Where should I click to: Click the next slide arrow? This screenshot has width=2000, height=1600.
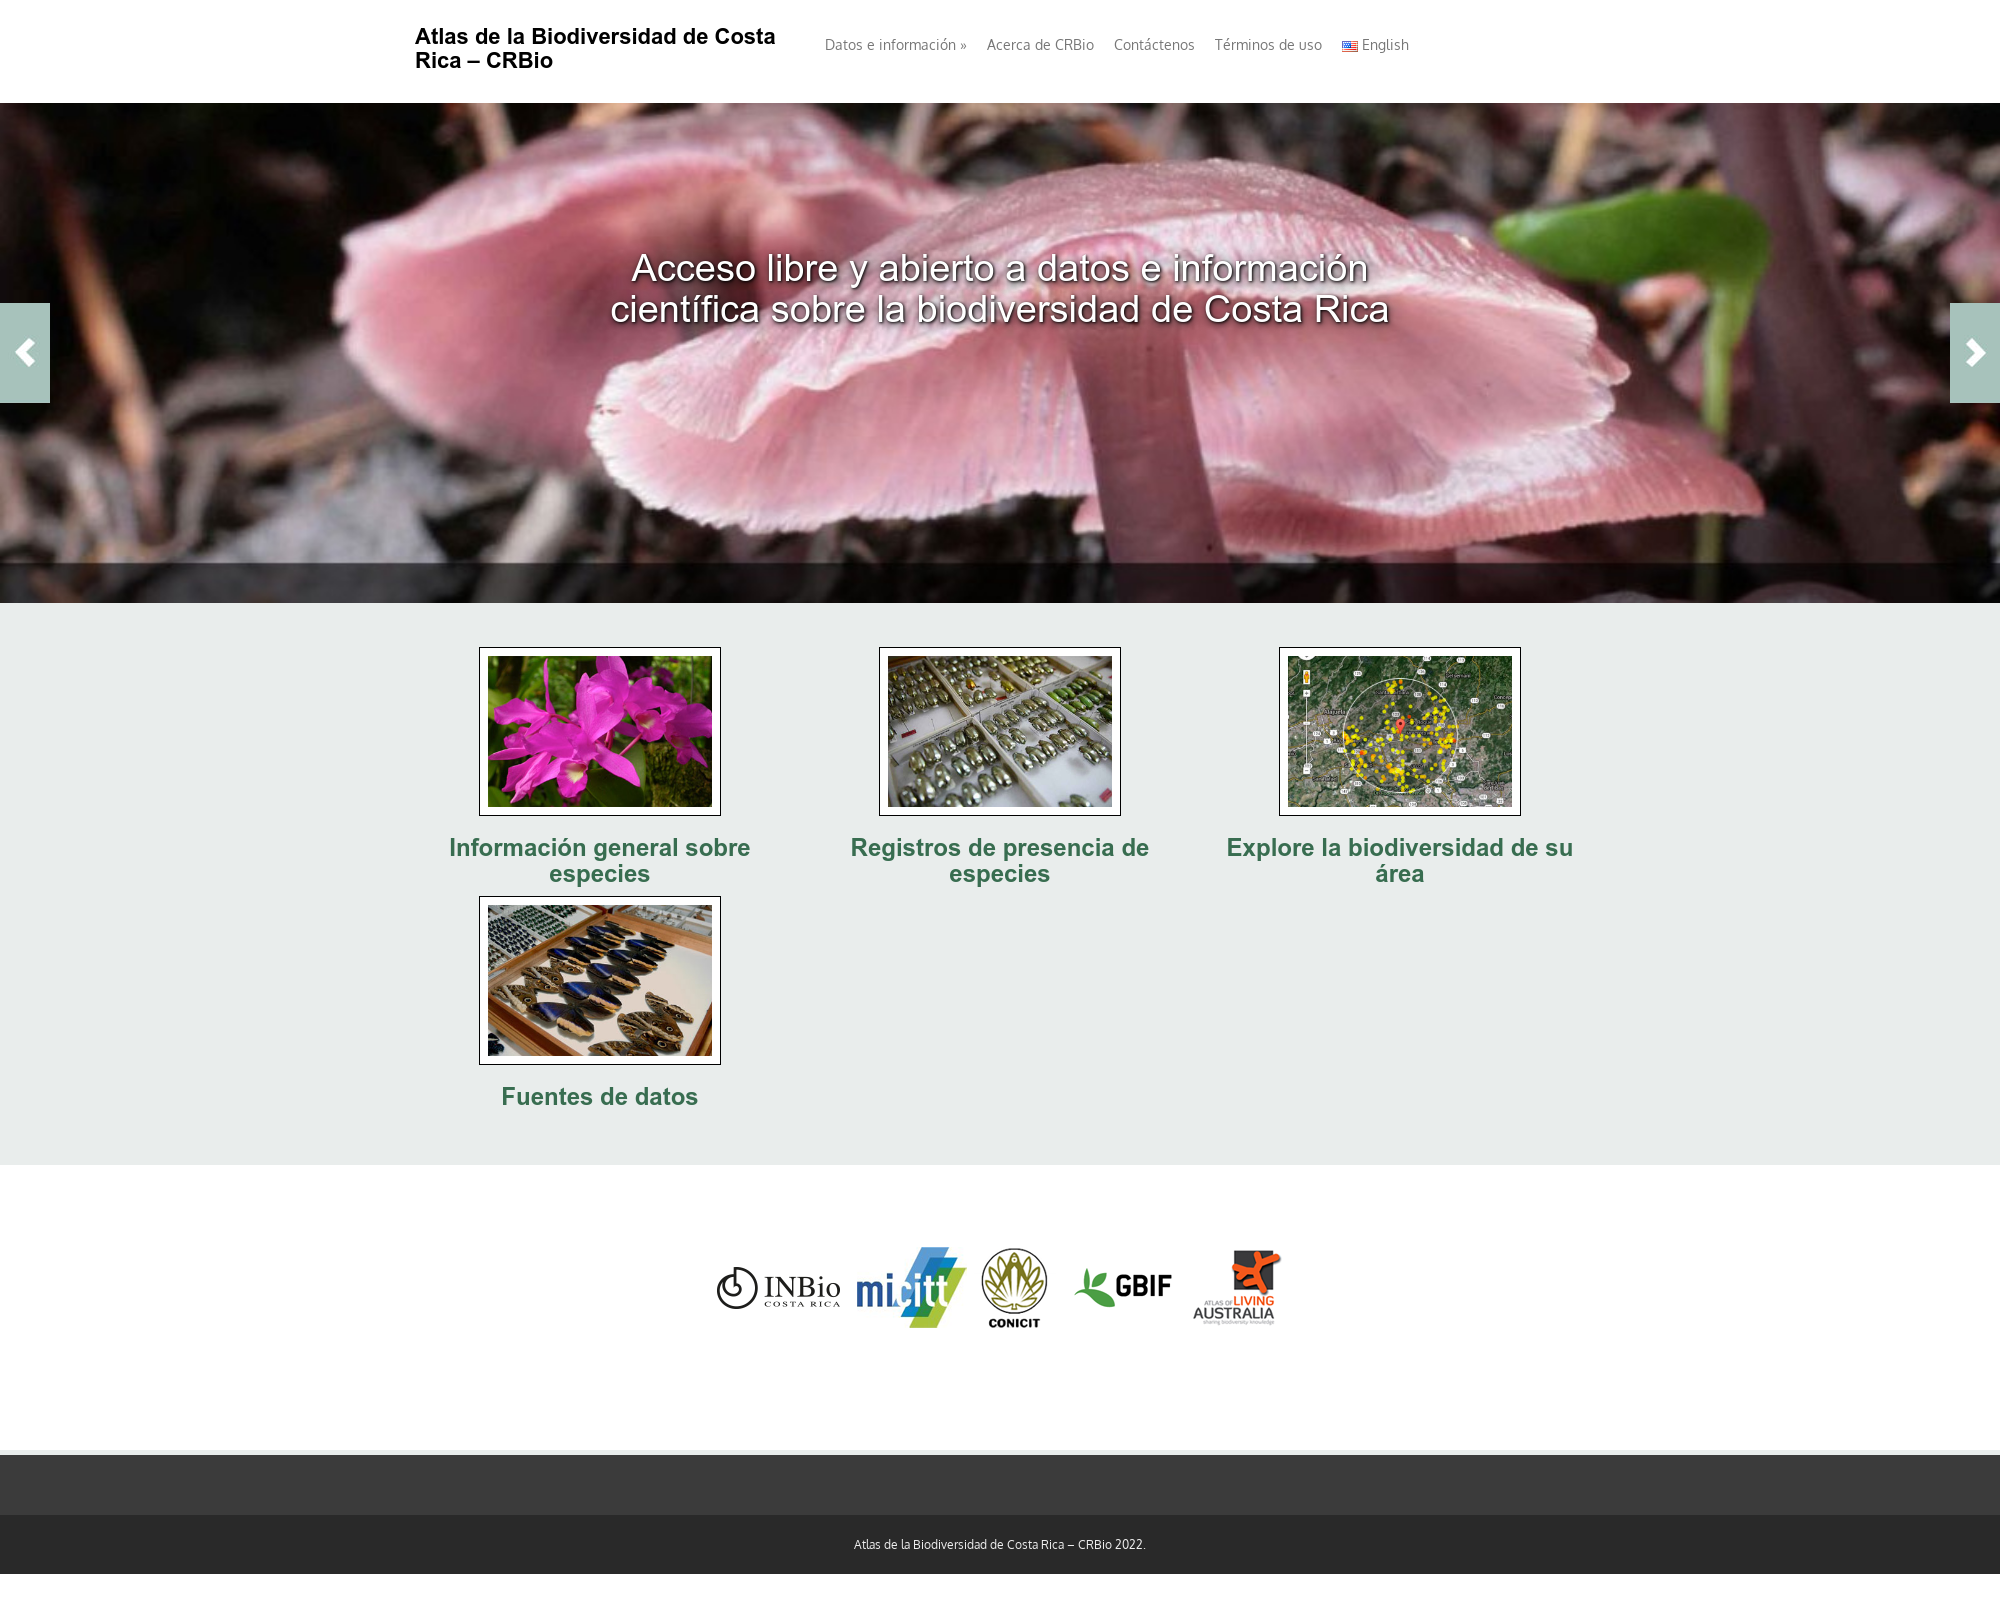pyautogui.click(x=1974, y=353)
